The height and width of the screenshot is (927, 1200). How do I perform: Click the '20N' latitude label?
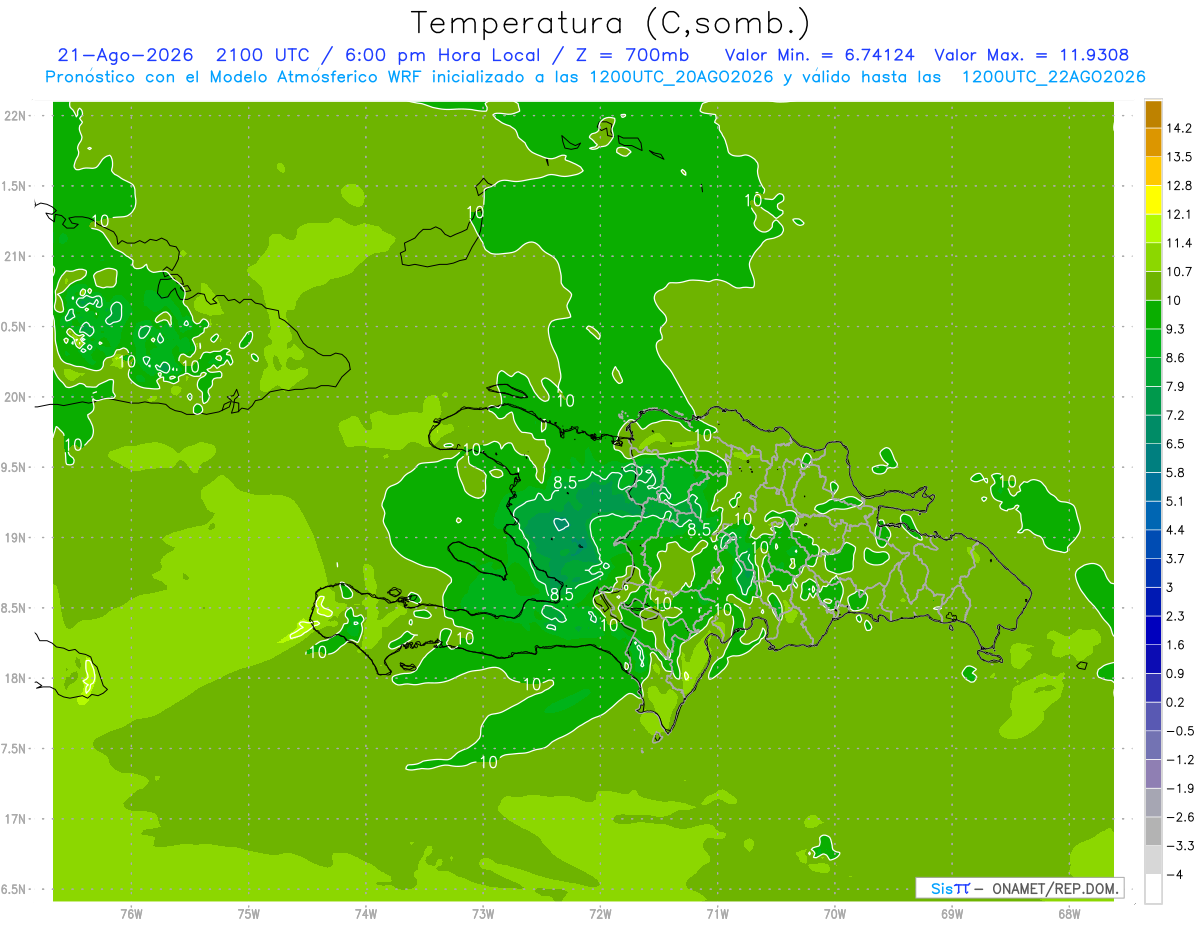coord(16,397)
